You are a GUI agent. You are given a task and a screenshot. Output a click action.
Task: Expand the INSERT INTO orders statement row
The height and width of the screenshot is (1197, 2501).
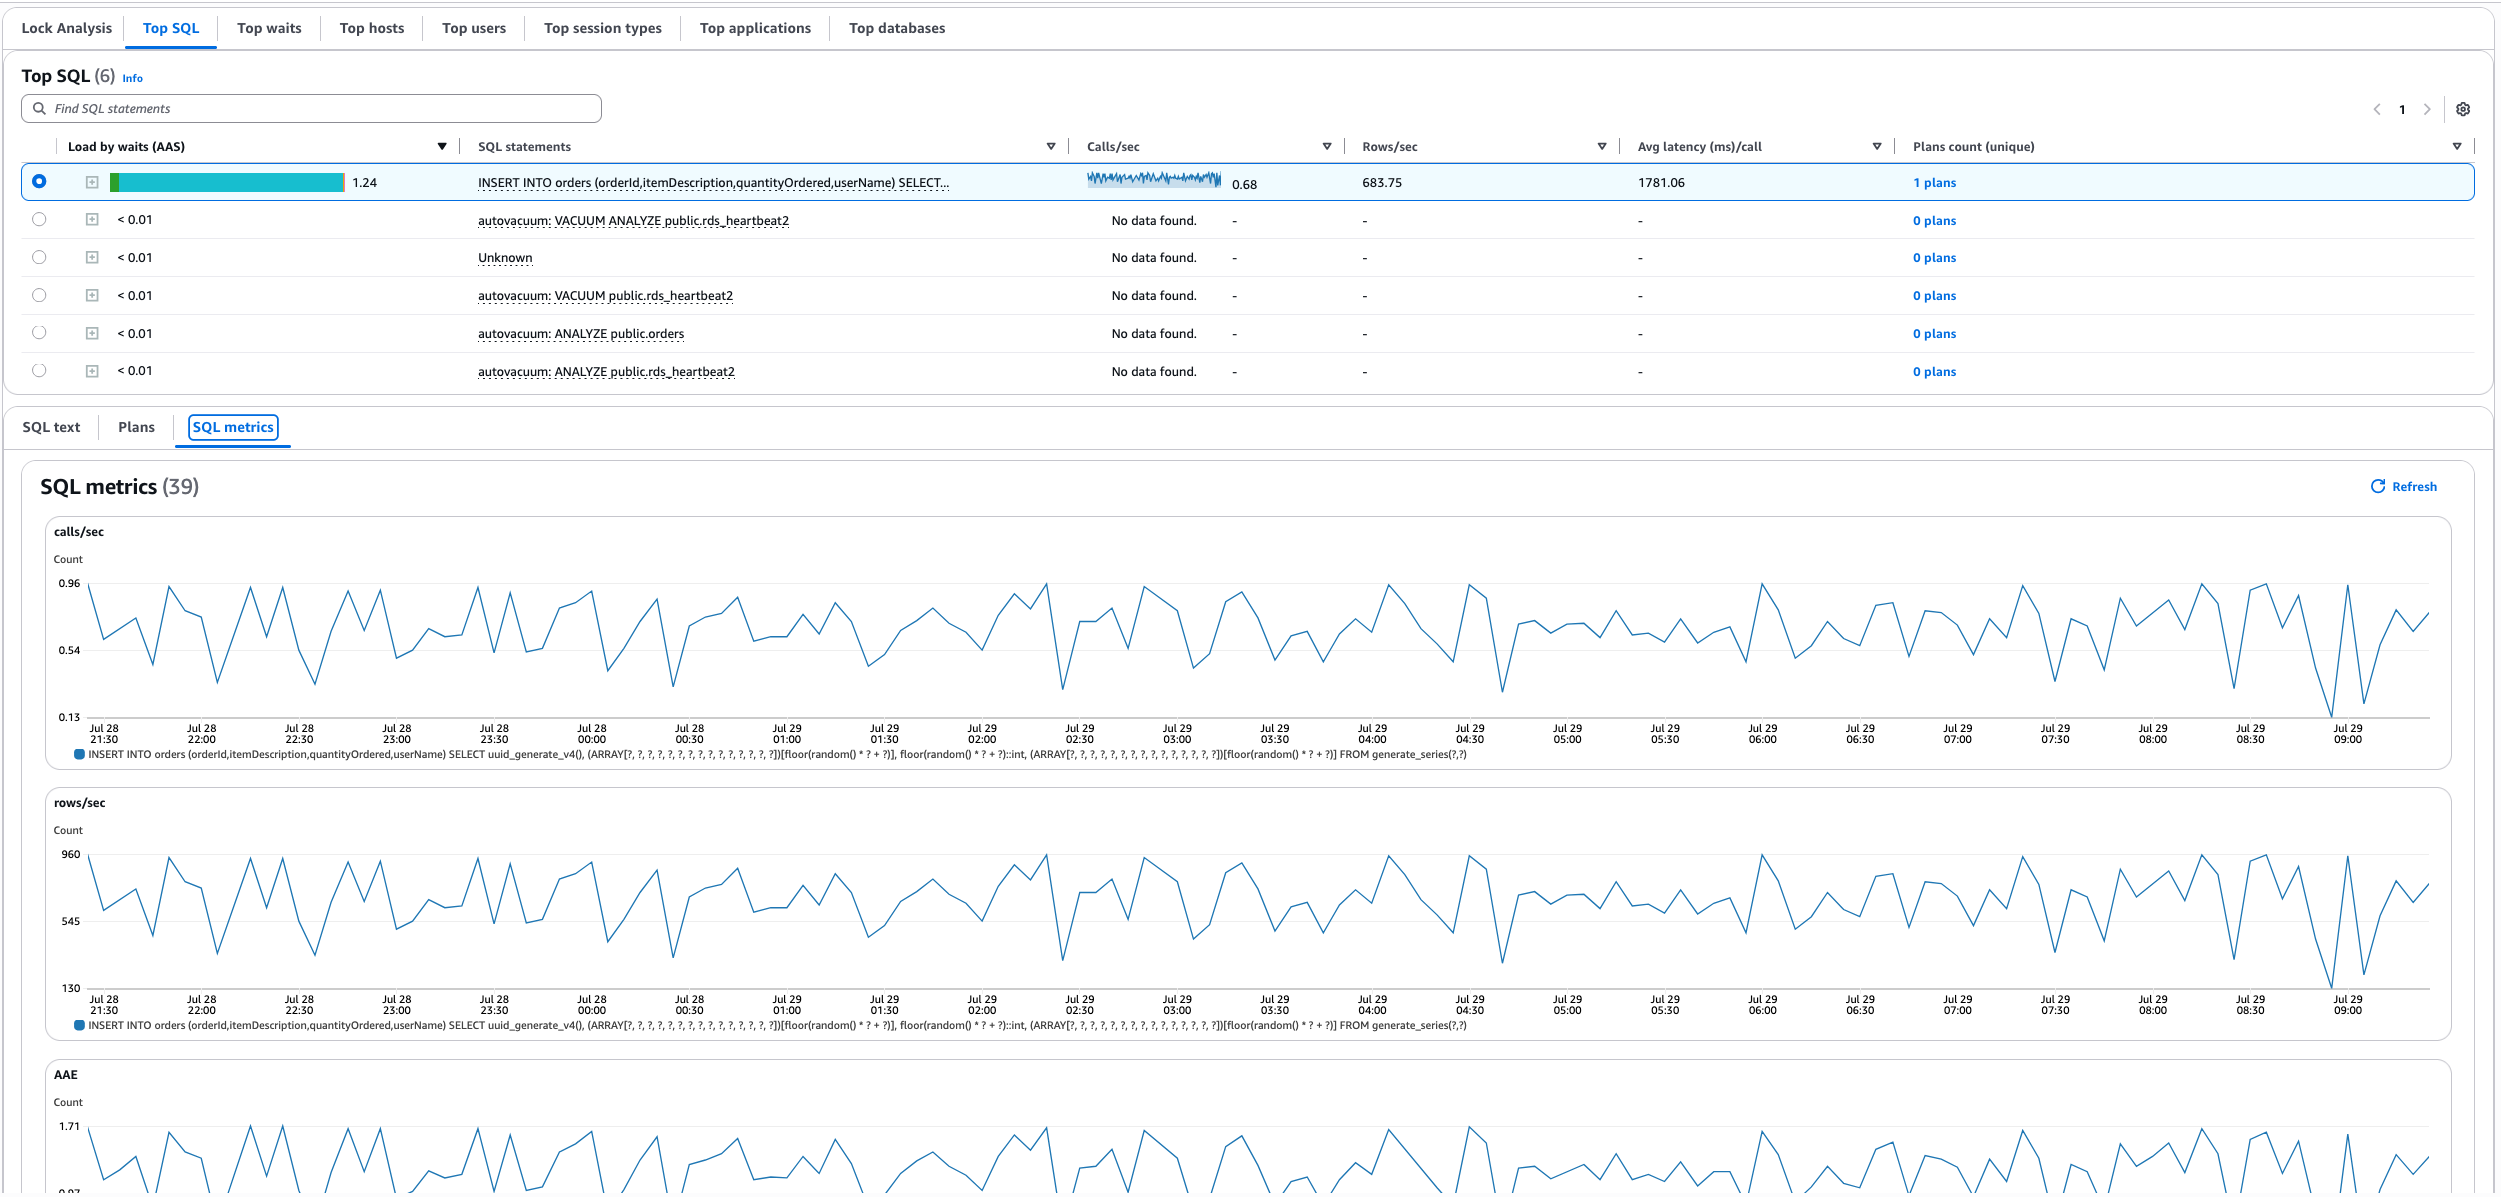[x=93, y=182]
